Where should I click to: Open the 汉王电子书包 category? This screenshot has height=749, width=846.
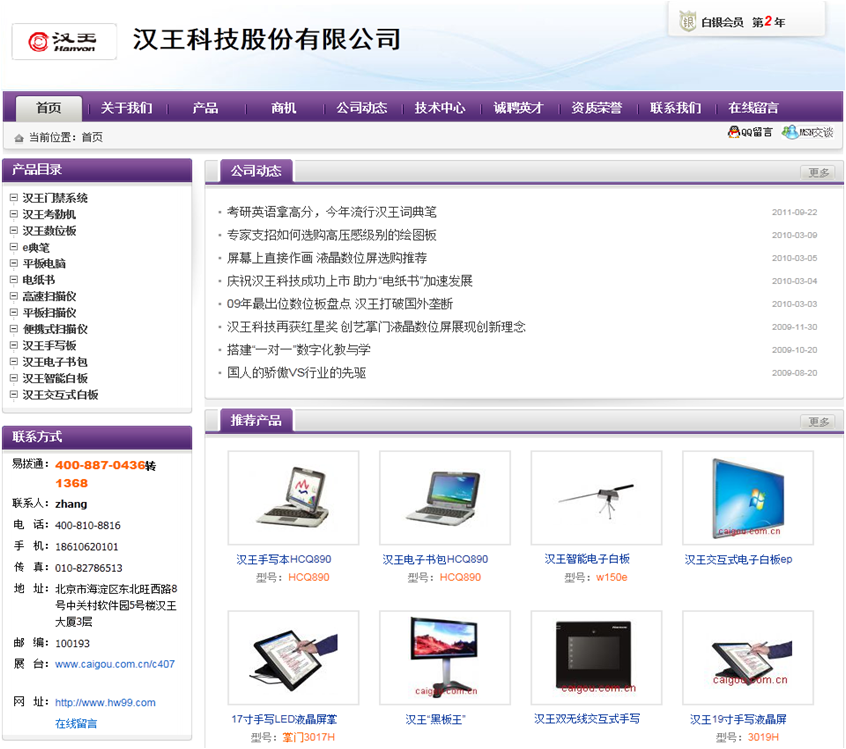pos(55,362)
